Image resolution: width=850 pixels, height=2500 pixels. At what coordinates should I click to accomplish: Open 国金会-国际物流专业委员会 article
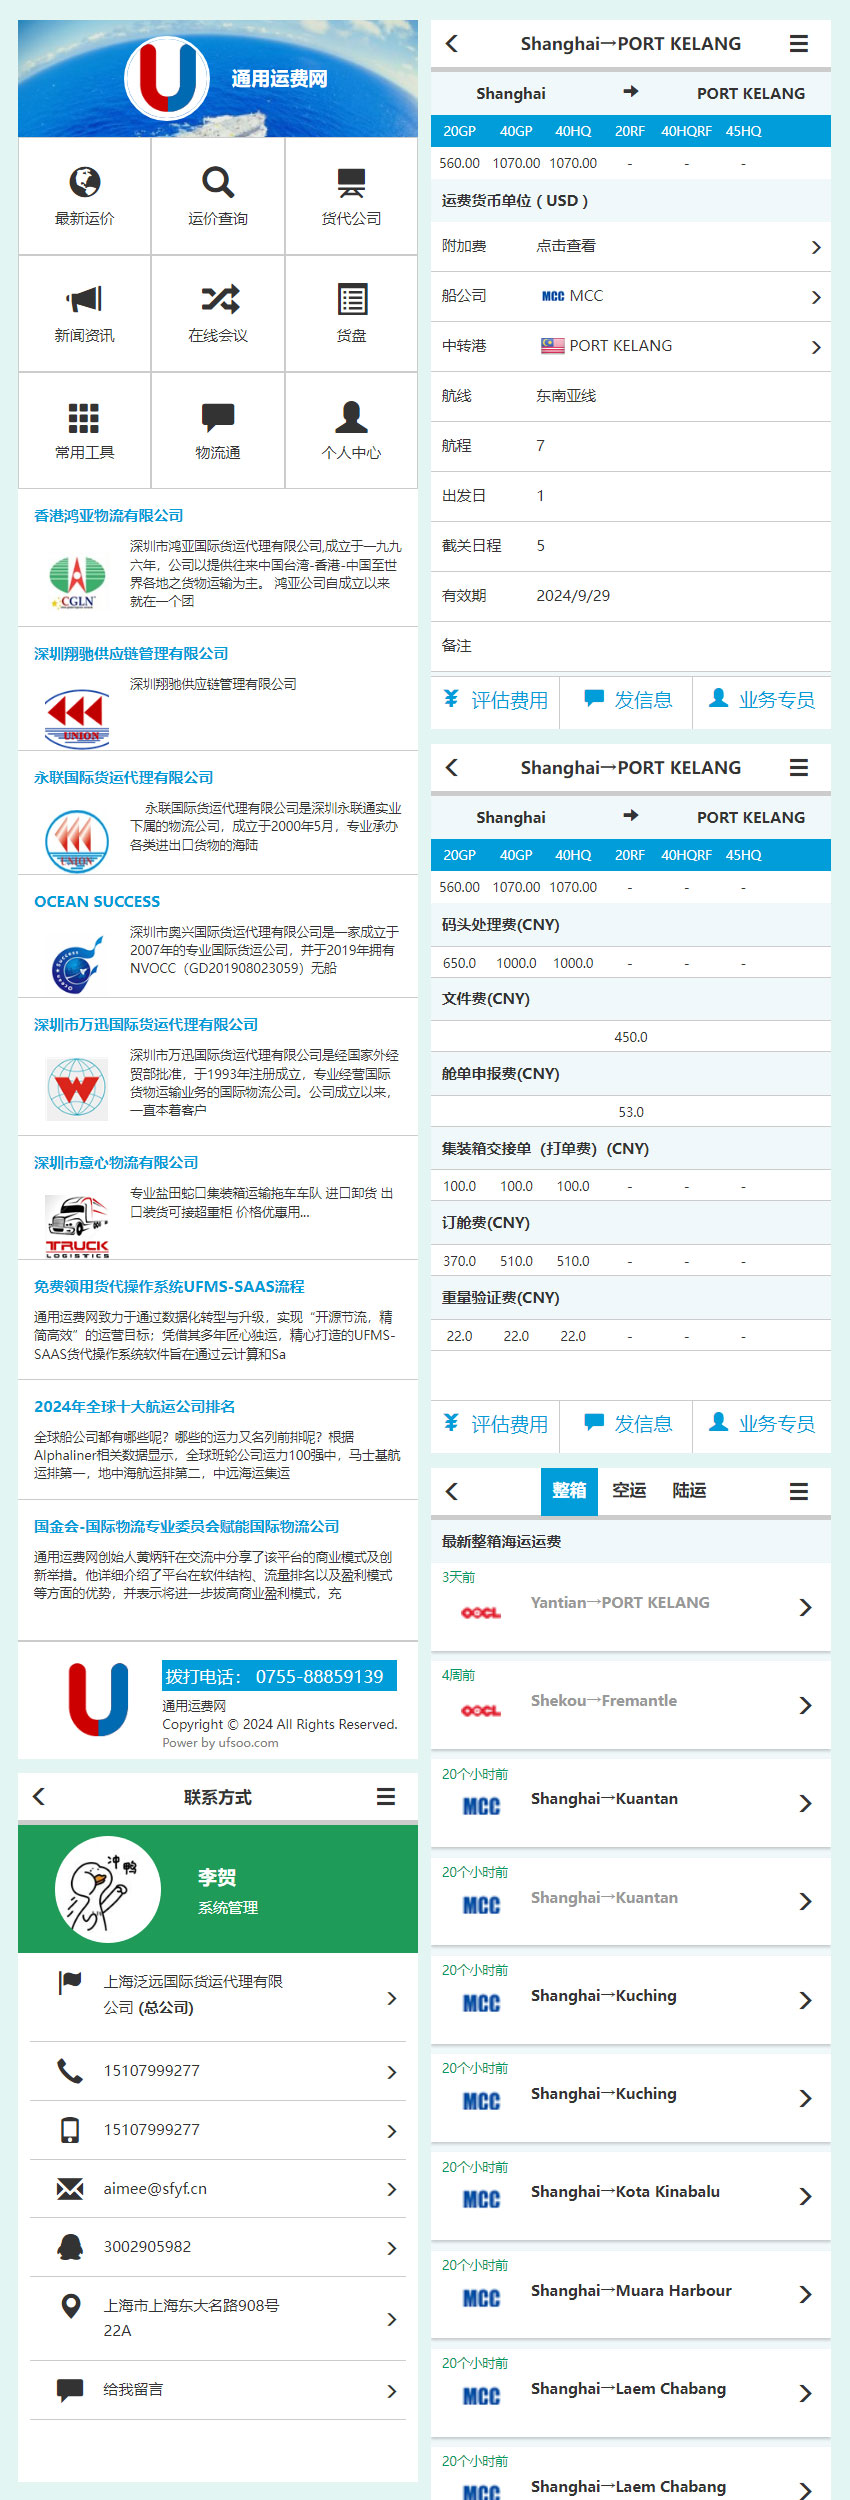tap(187, 1527)
